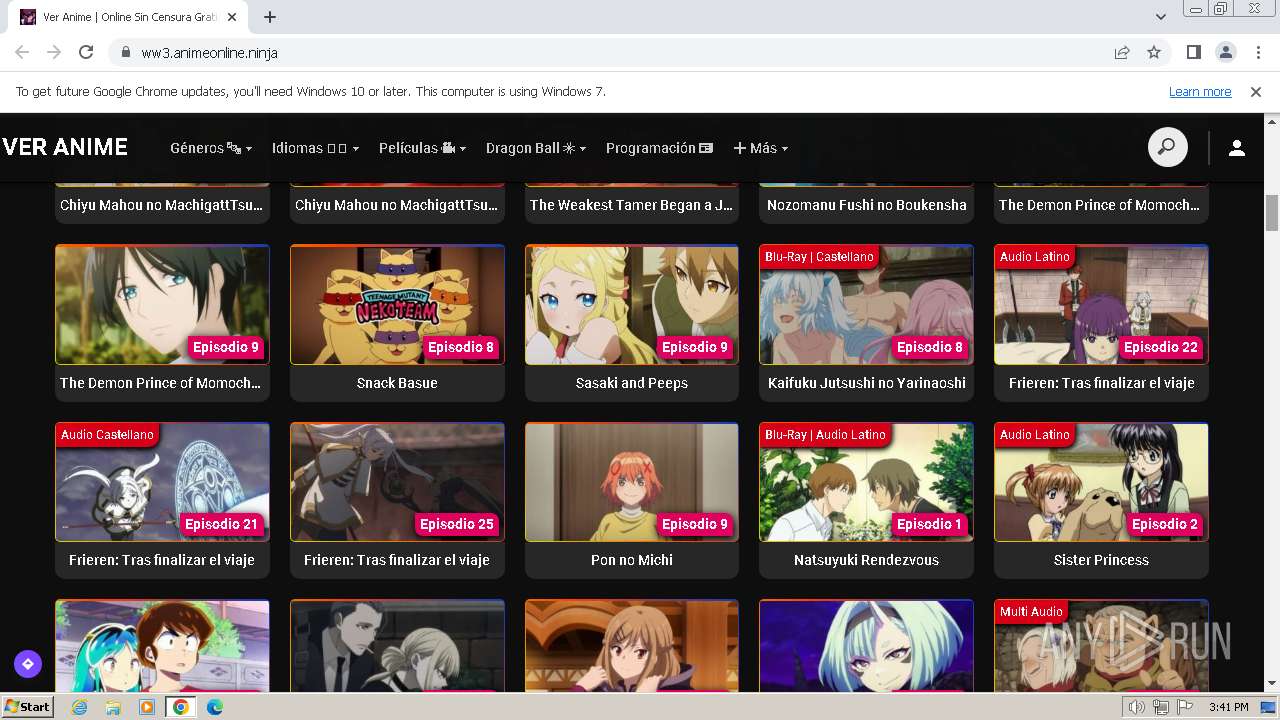
Task: Click The Weakest Tamer title
Action: coord(632,205)
